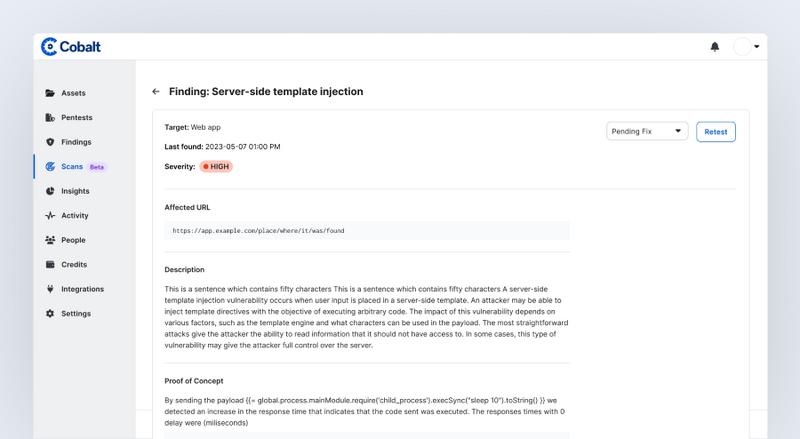Click the Assets folder icon

50,93
